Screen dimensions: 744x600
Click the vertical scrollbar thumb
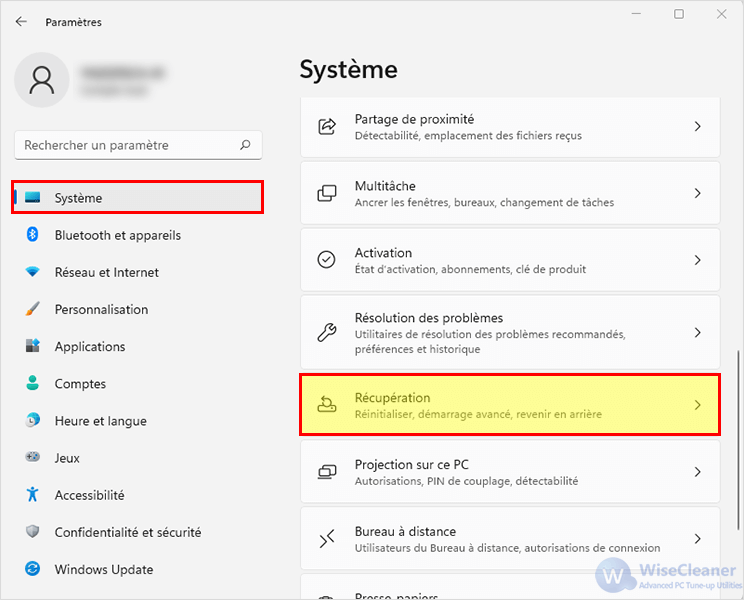738,441
